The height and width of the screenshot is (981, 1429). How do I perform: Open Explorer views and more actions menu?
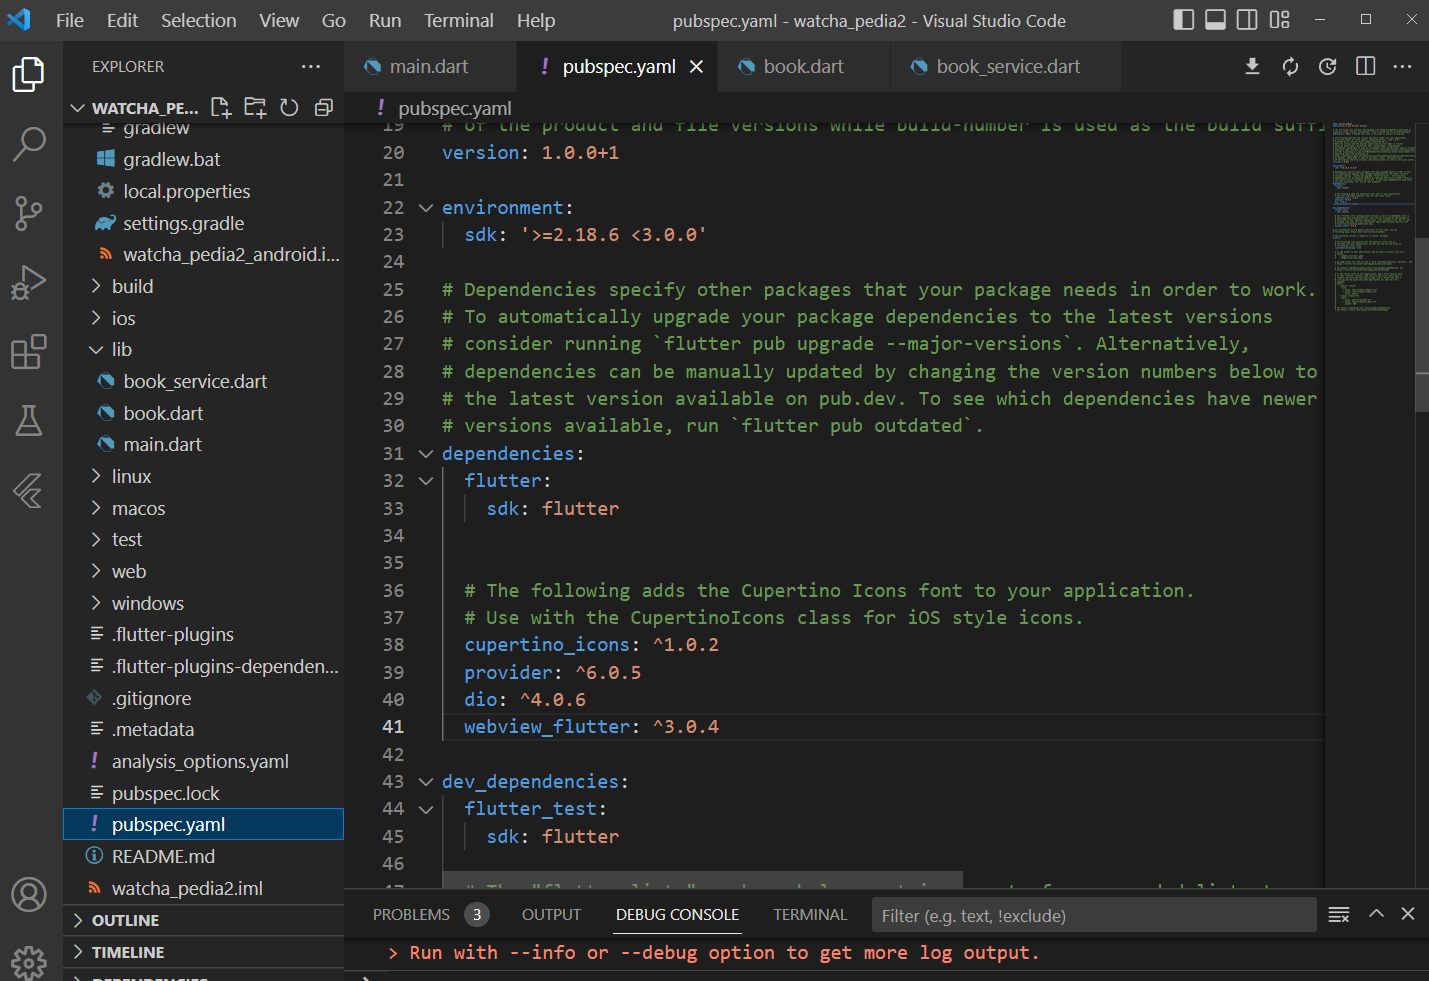coord(311,67)
